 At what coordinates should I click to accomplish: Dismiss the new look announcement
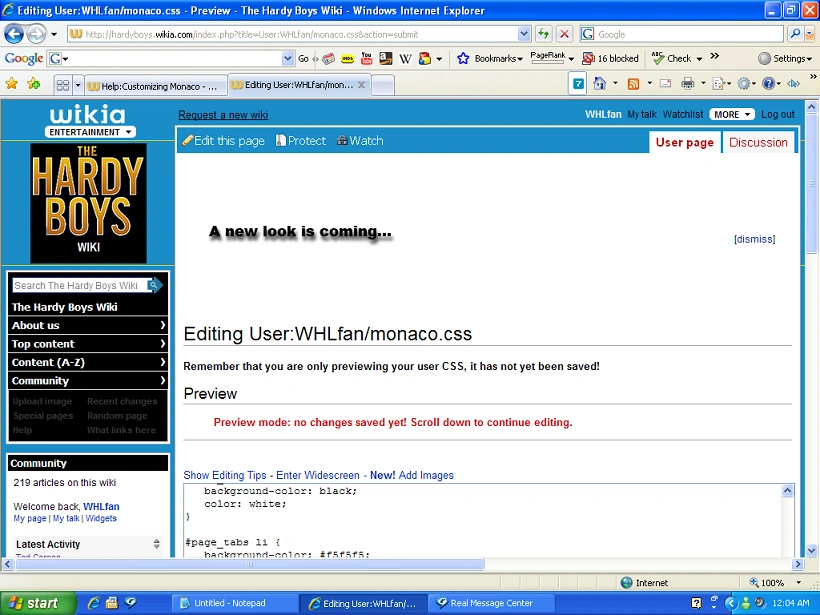click(x=754, y=239)
